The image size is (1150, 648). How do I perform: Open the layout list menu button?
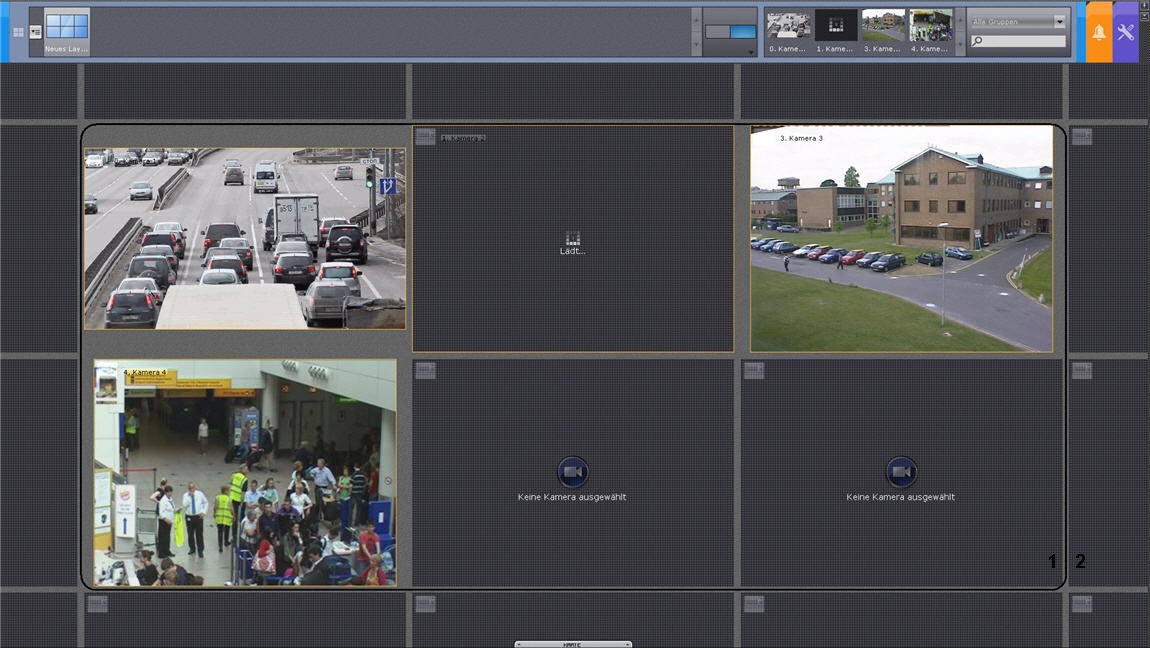[x=36, y=32]
